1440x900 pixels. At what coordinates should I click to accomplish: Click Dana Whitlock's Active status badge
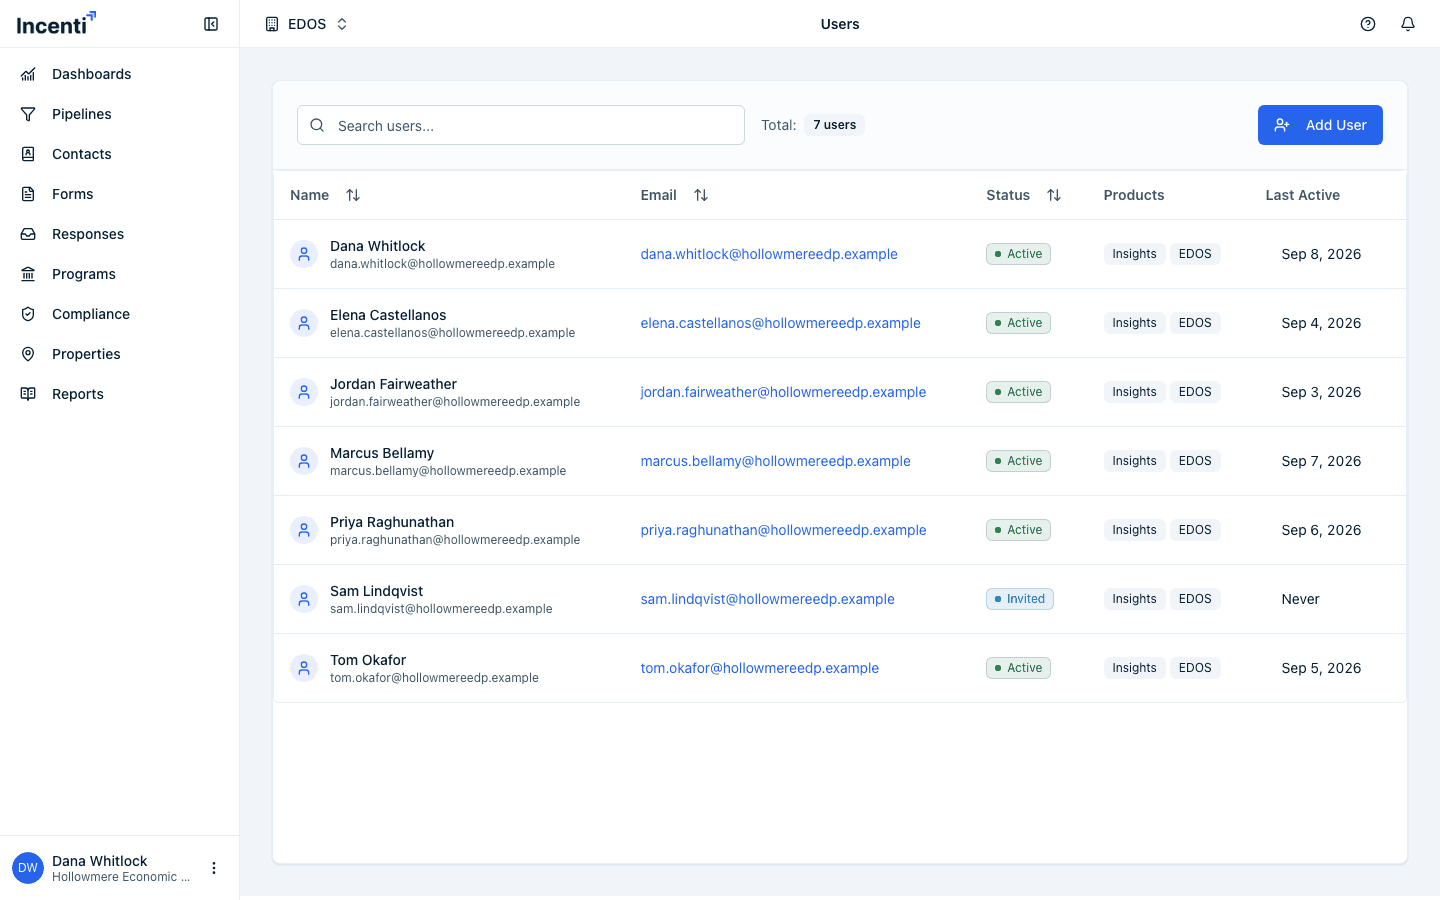pyautogui.click(x=1018, y=254)
